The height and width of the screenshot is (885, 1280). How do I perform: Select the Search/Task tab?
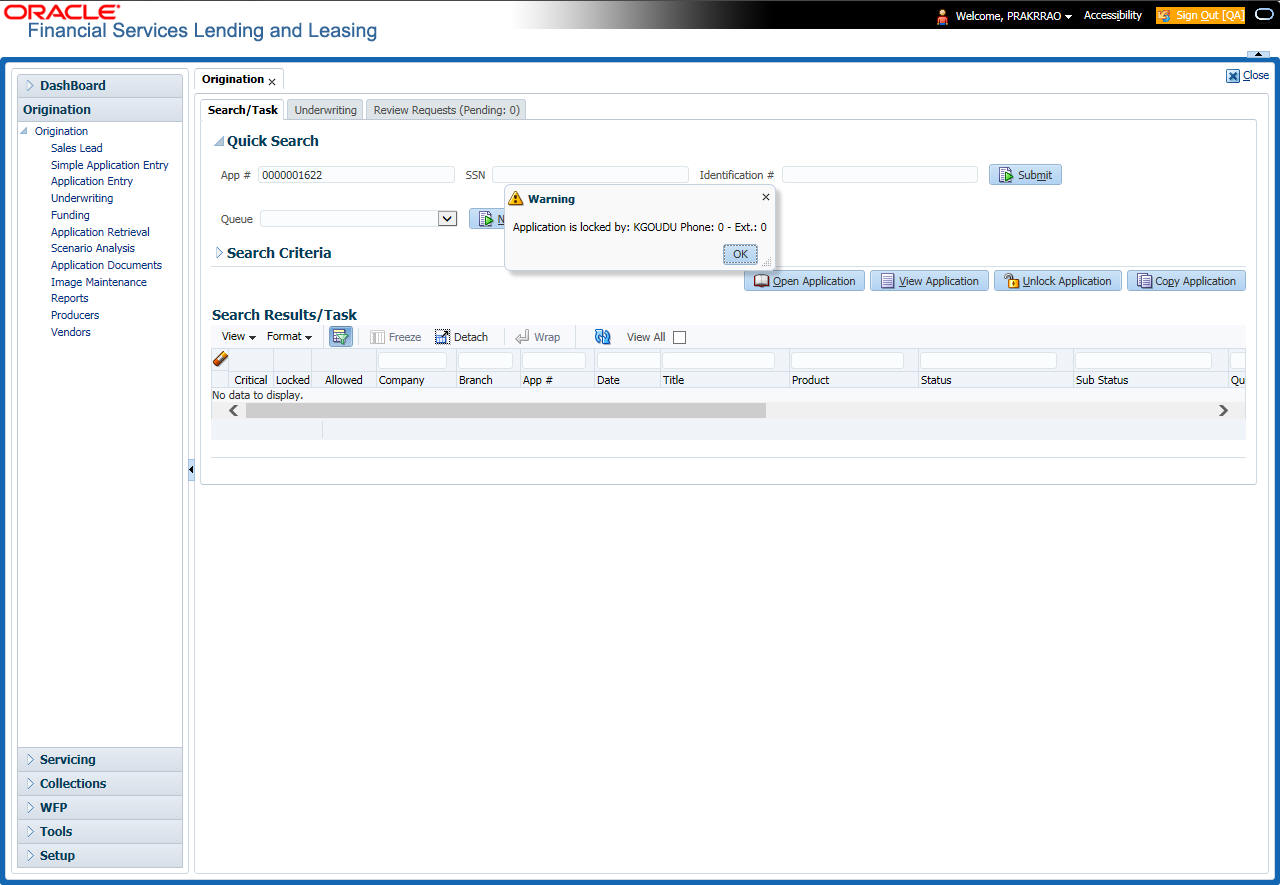[x=243, y=110]
